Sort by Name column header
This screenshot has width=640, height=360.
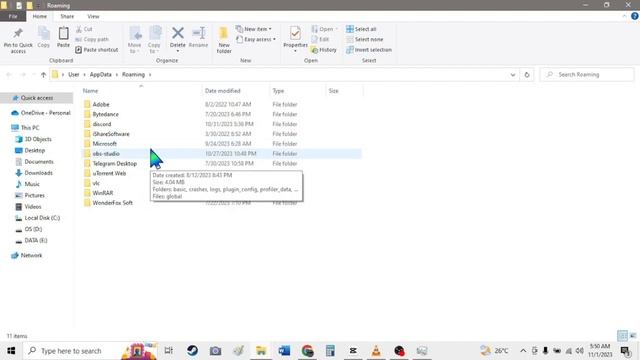click(x=141, y=91)
